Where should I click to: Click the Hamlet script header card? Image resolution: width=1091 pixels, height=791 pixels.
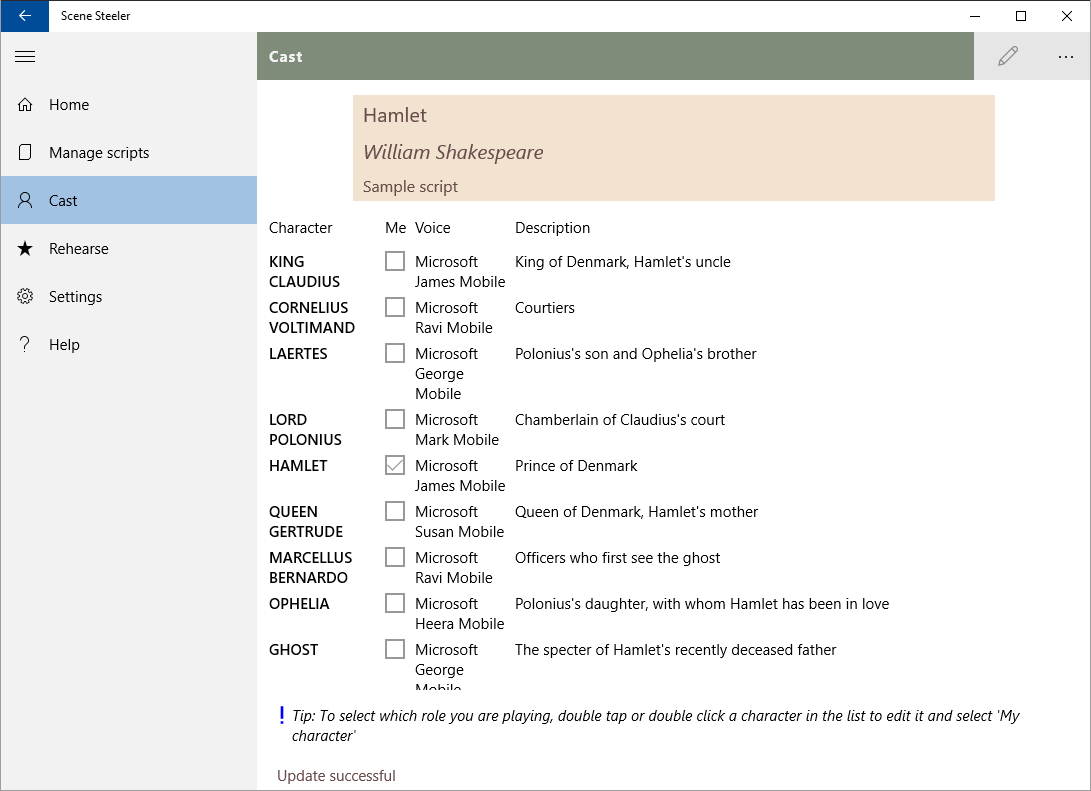pyautogui.click(x=673, y=147)
